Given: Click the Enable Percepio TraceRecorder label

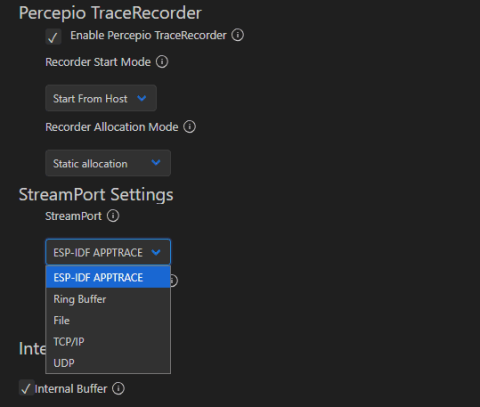Looking at the screenshot, I should tap(148, 35).
